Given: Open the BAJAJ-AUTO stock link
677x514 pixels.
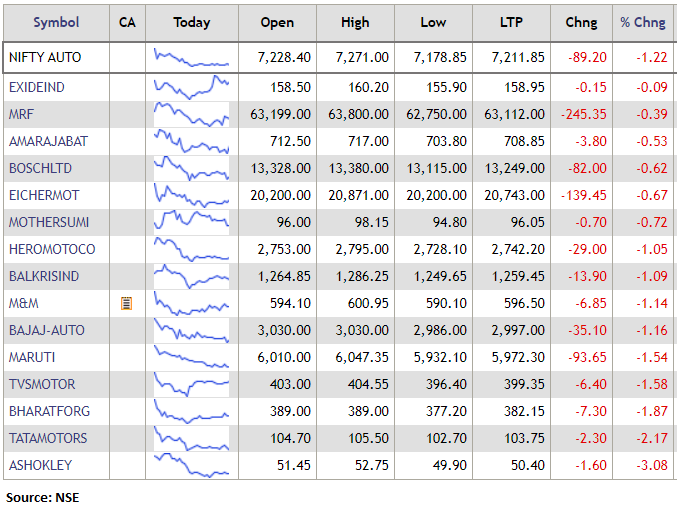Looking at the screenshot, I should coord(46,330).
